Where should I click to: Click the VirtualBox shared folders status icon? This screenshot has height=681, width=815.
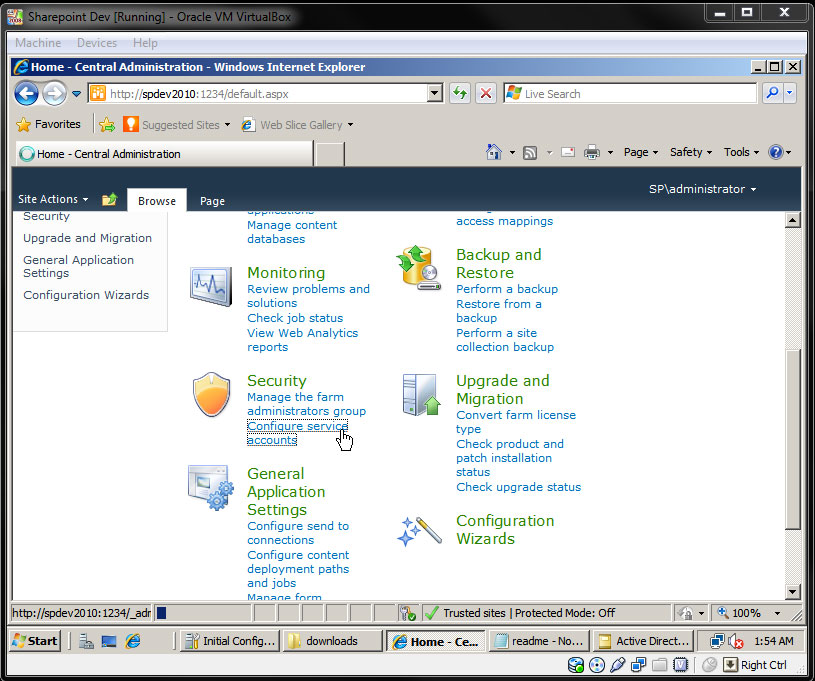coord(660,665)
